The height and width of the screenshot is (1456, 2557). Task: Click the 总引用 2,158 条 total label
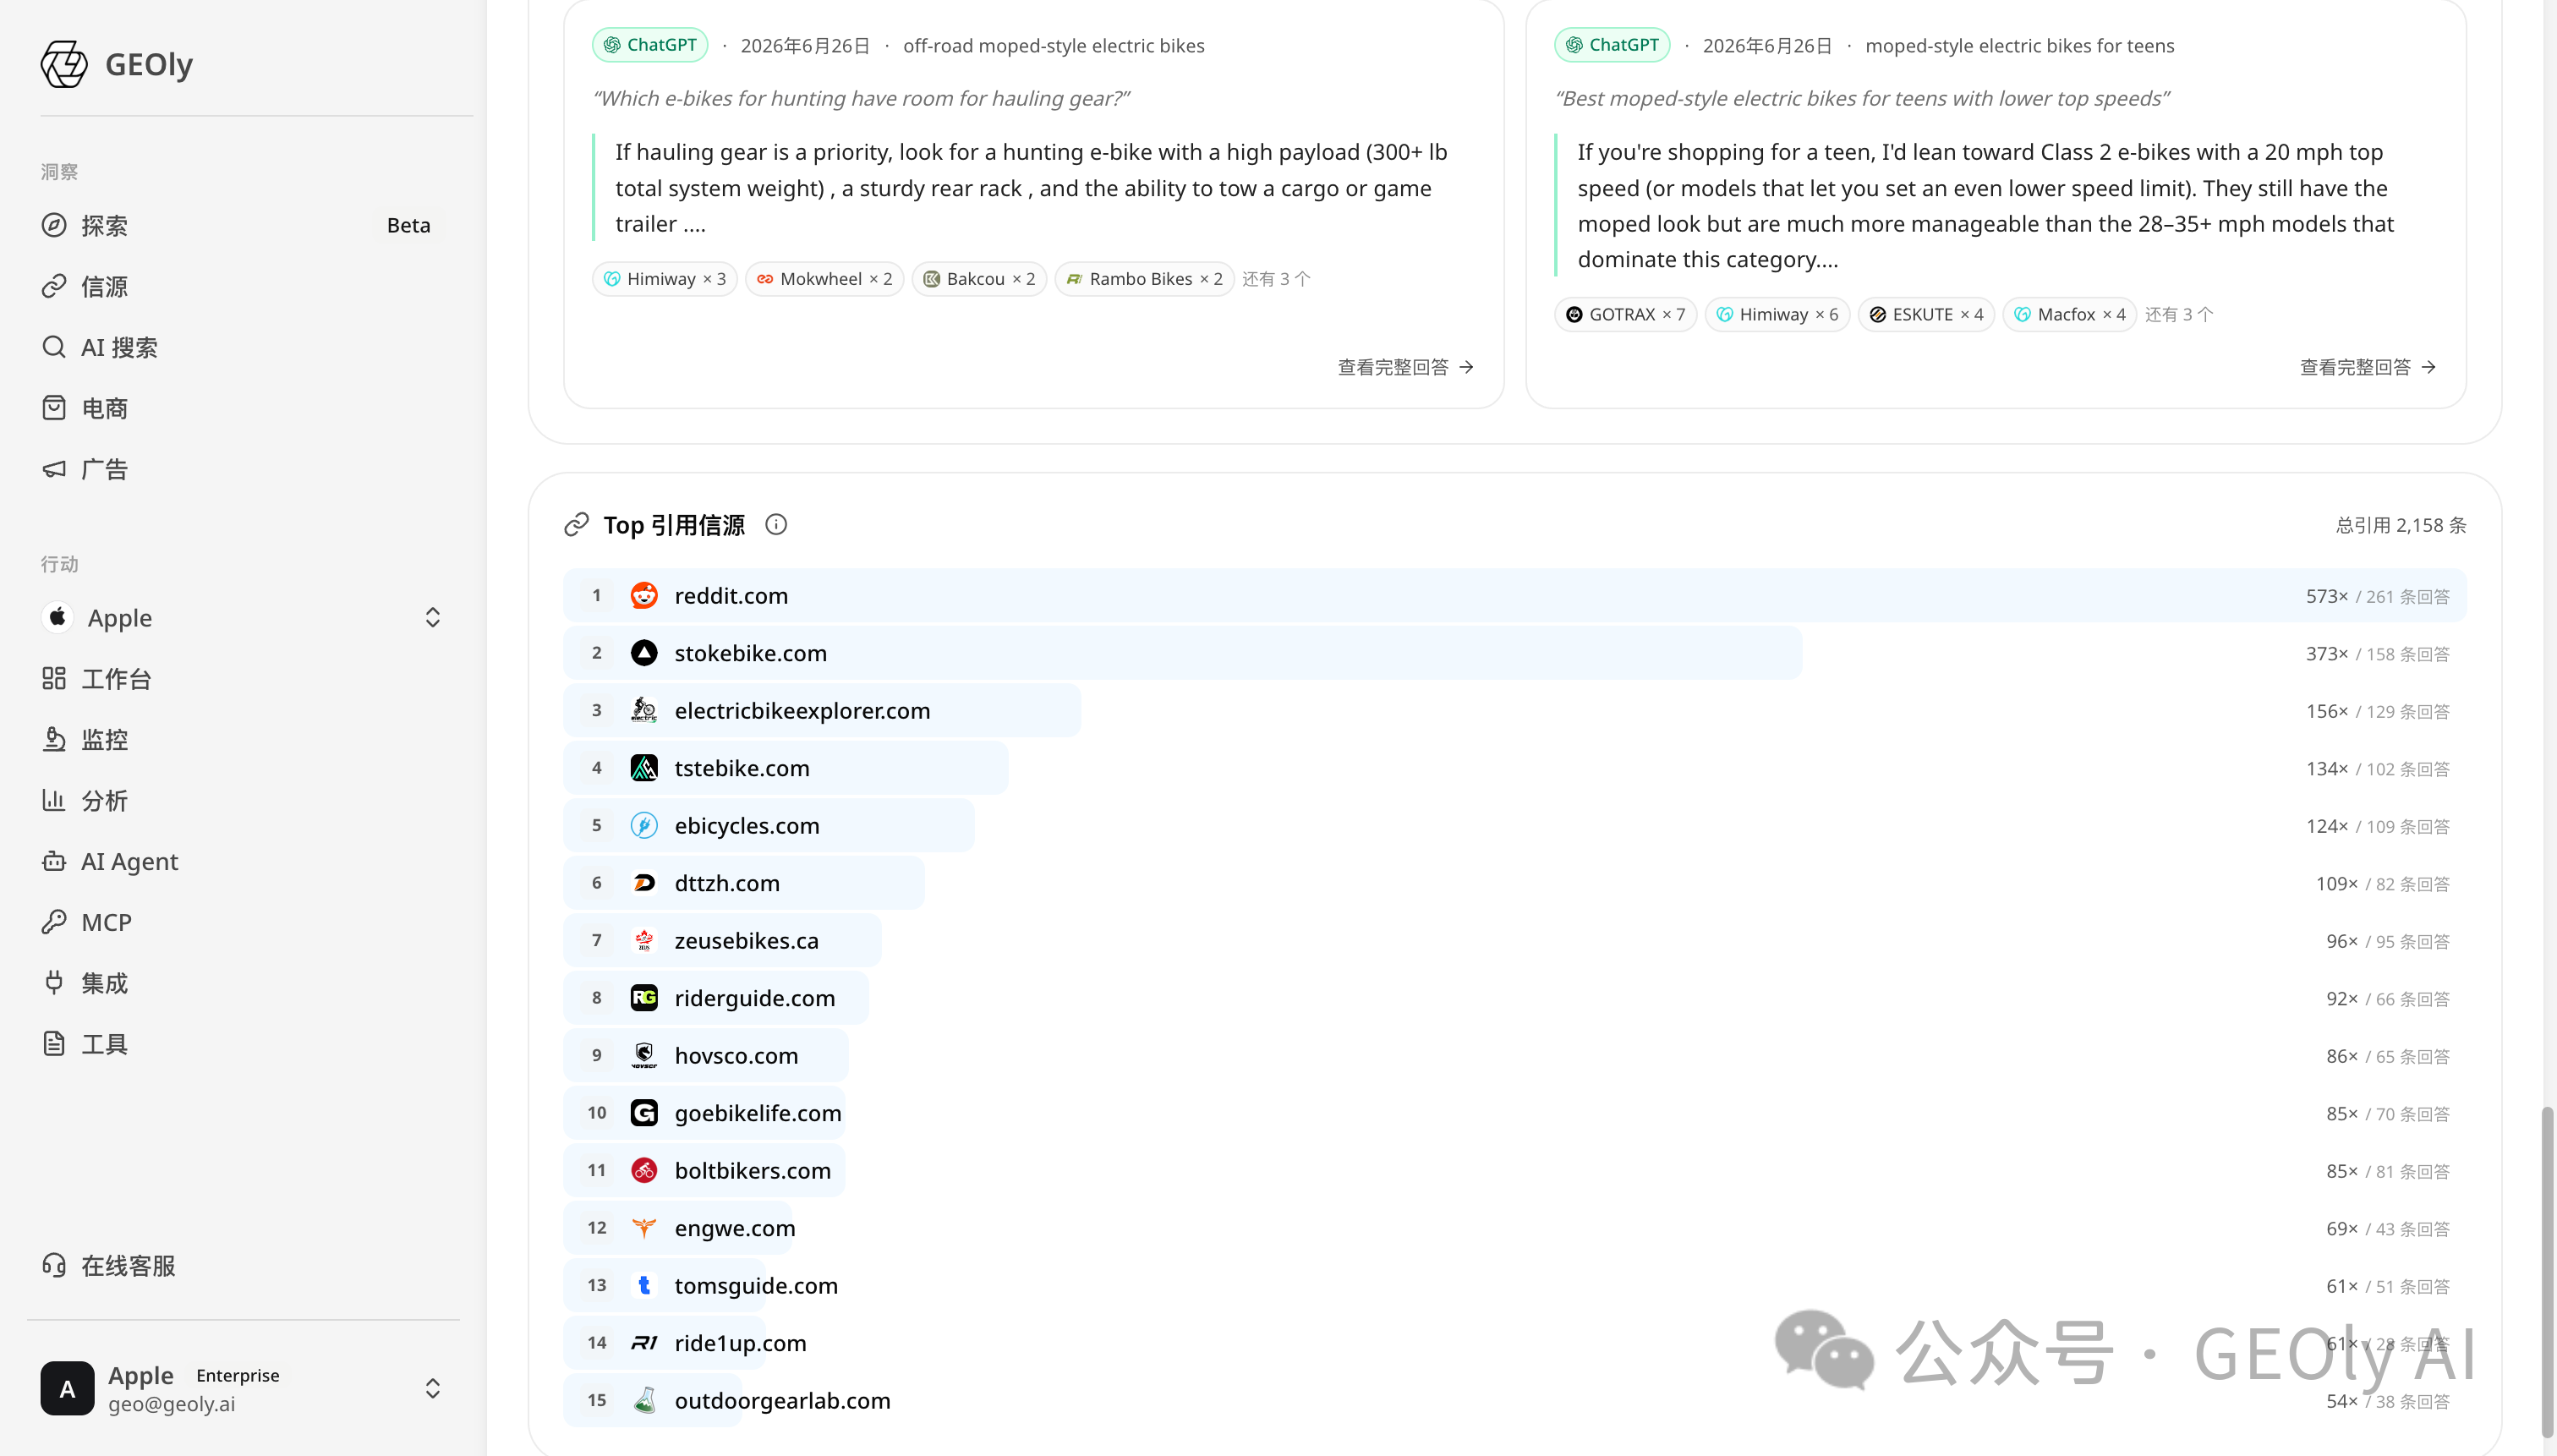(2401, 525)
